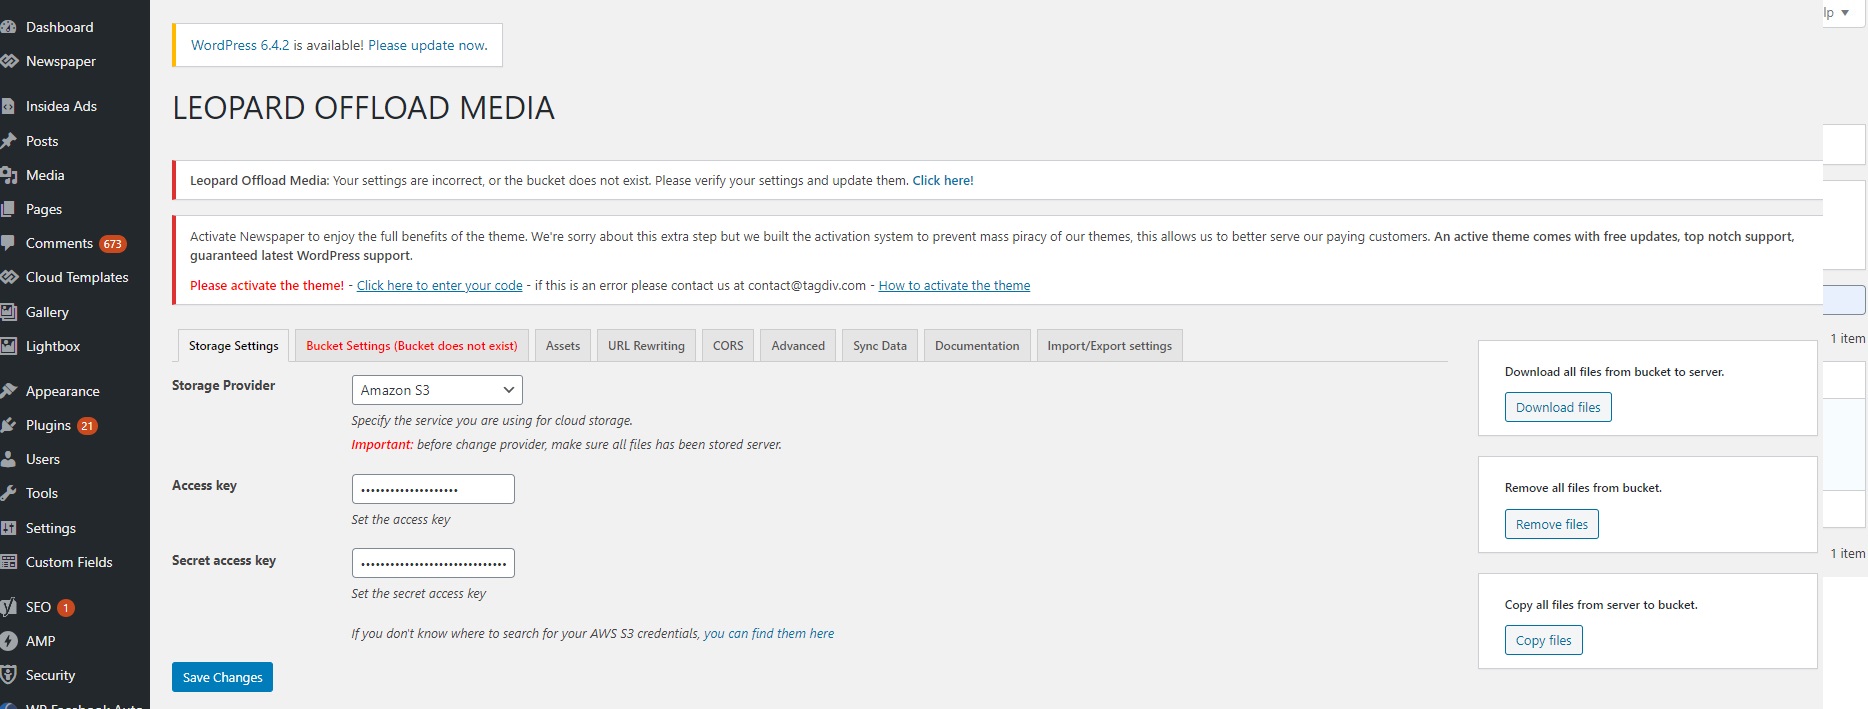
Task: Click 'Click here to enter your code' link
Action: [440, 286]
